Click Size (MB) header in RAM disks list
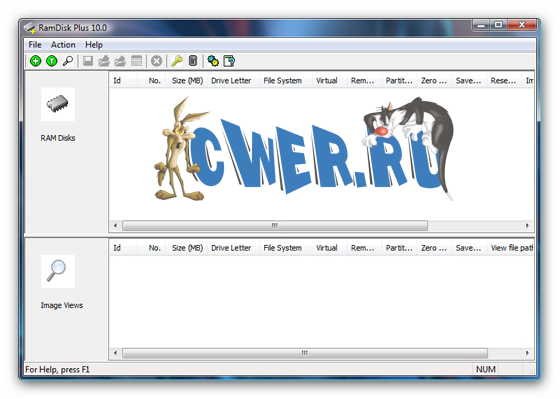This screenshot has height=399, width=560. coord(187,81)
